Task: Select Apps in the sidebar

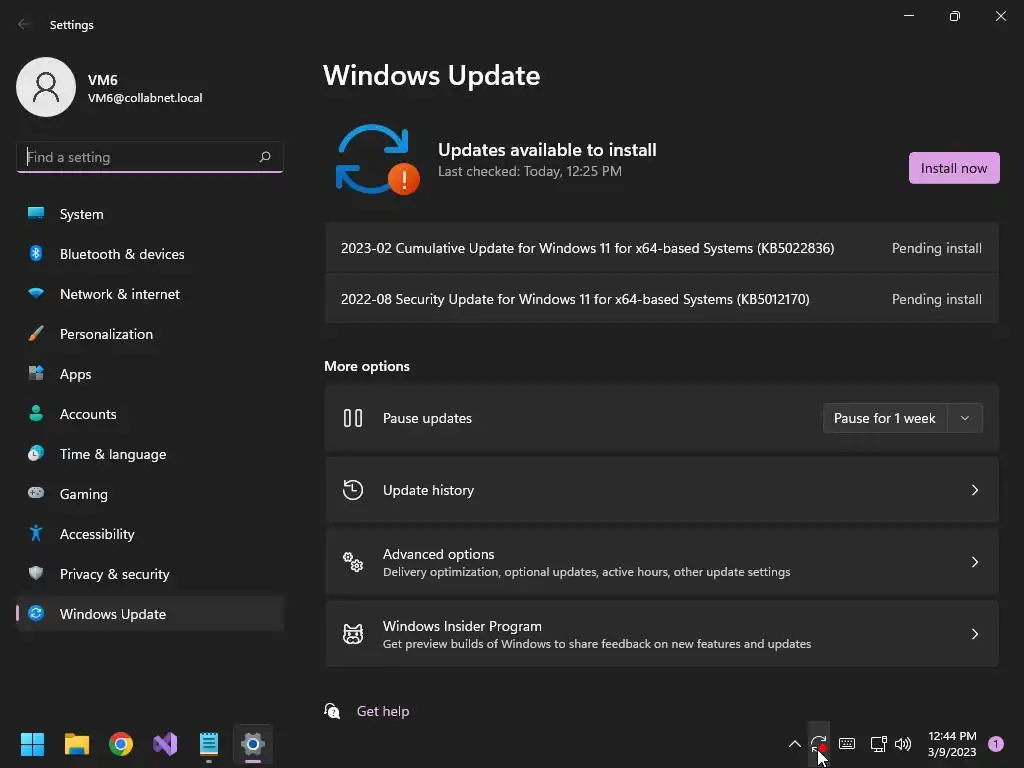Action: [x=150, y=374]
